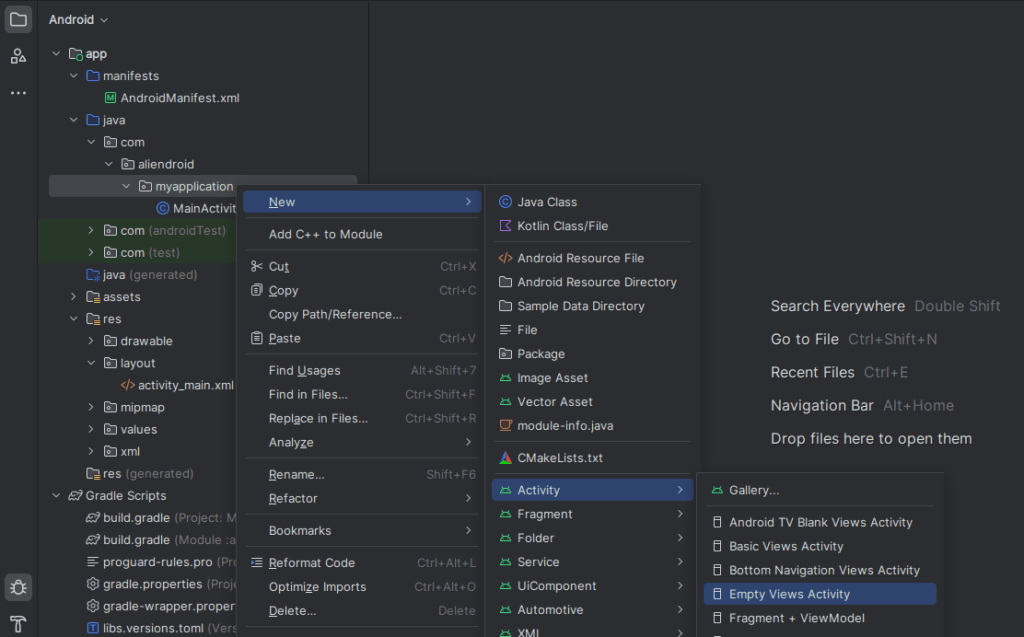Click the Package folder icon in submenu
Screen dimensions: 1024x637
(505, 353)
